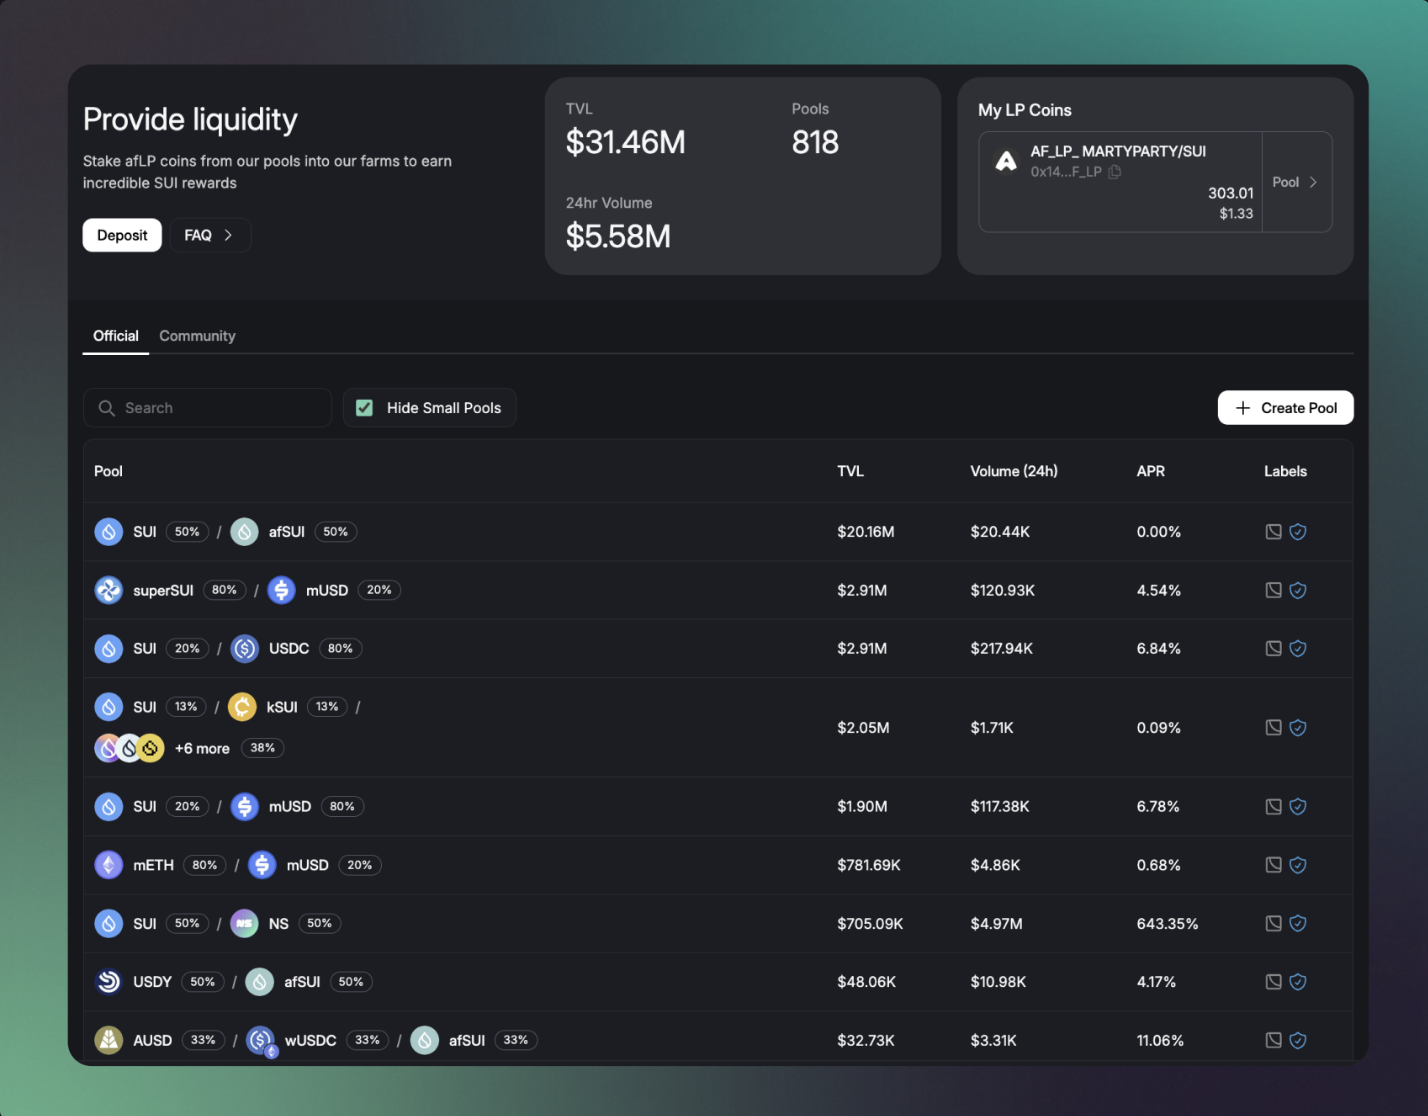Click the Deposit button

point(122,235)
